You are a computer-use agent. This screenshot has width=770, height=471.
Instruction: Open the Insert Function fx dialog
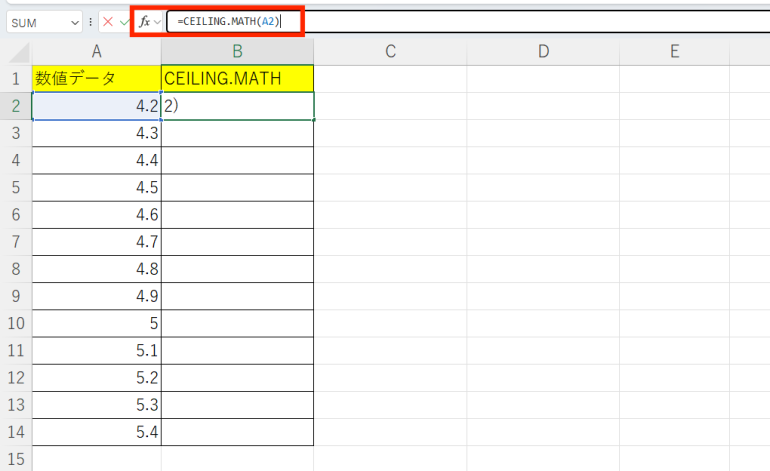click(x=144, y=21)
